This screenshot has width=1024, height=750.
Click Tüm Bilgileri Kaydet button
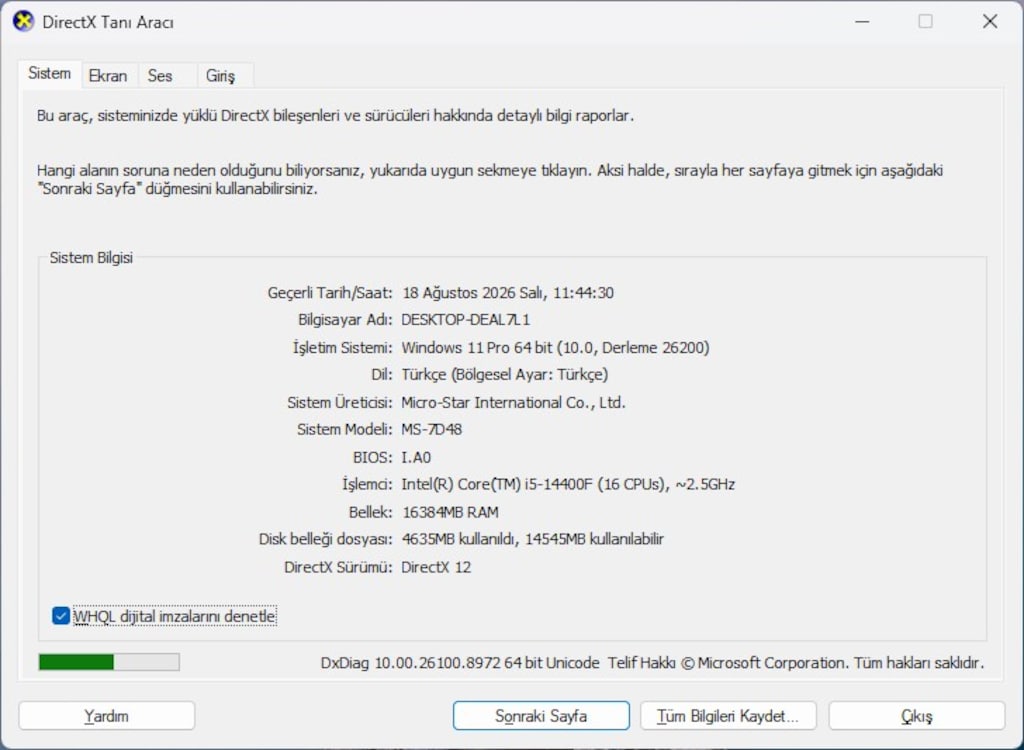pyautogui.click(x=728, y=716)
